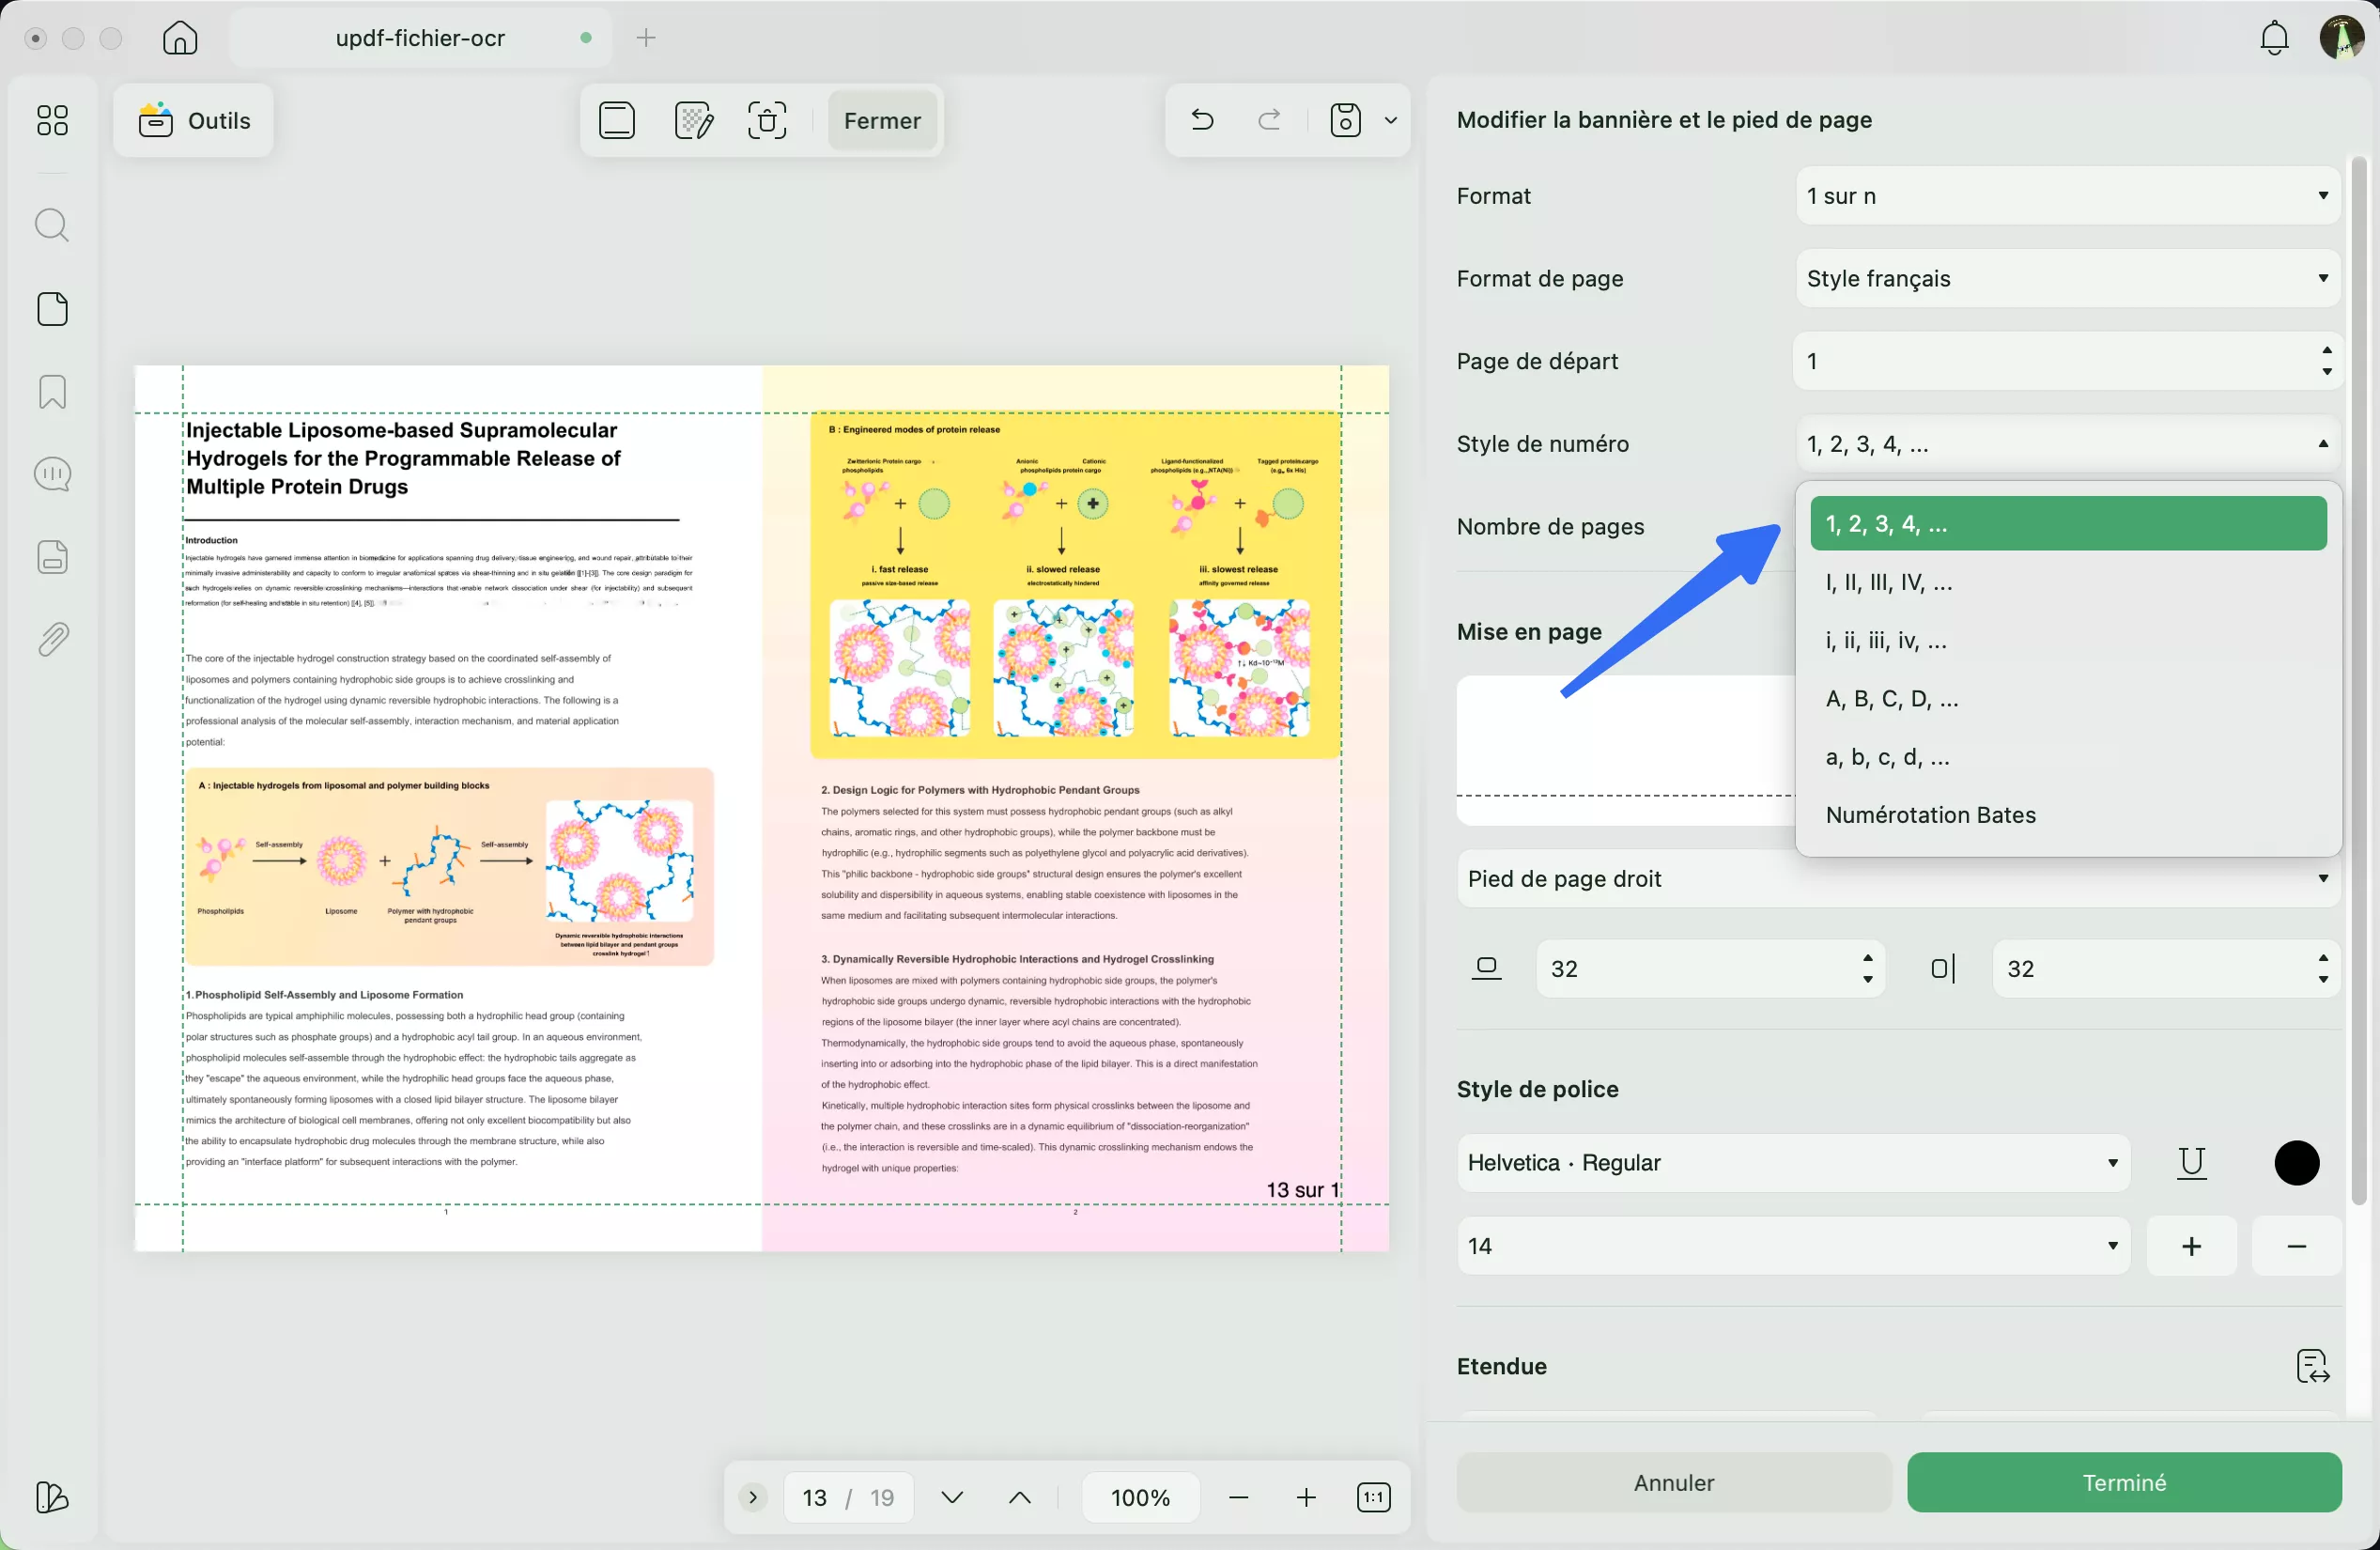Set zoom to actual size with 1:1 icon
This screenshot has height=1550, width=2380.
[x=1372, y=1497]
